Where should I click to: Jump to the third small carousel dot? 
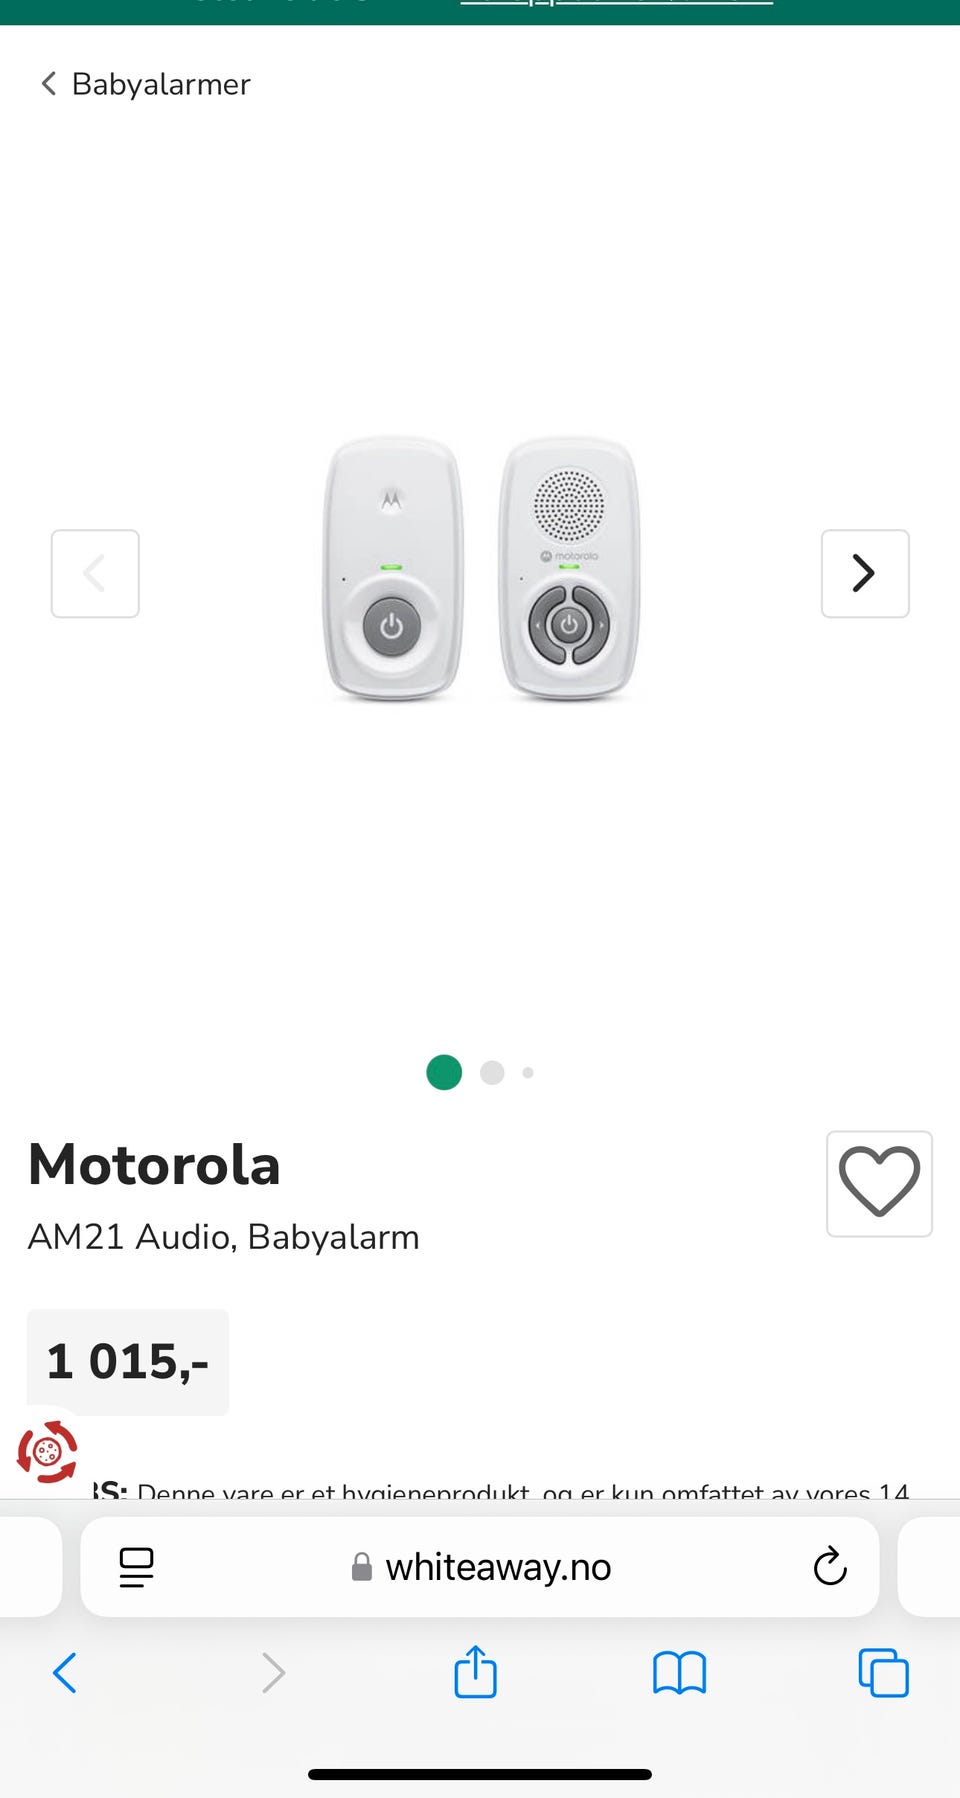528,1072
